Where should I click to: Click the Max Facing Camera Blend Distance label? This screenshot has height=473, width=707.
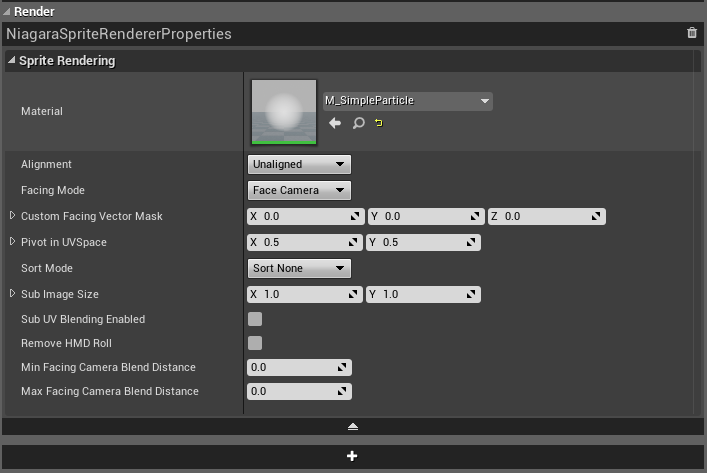coord(110,391)
